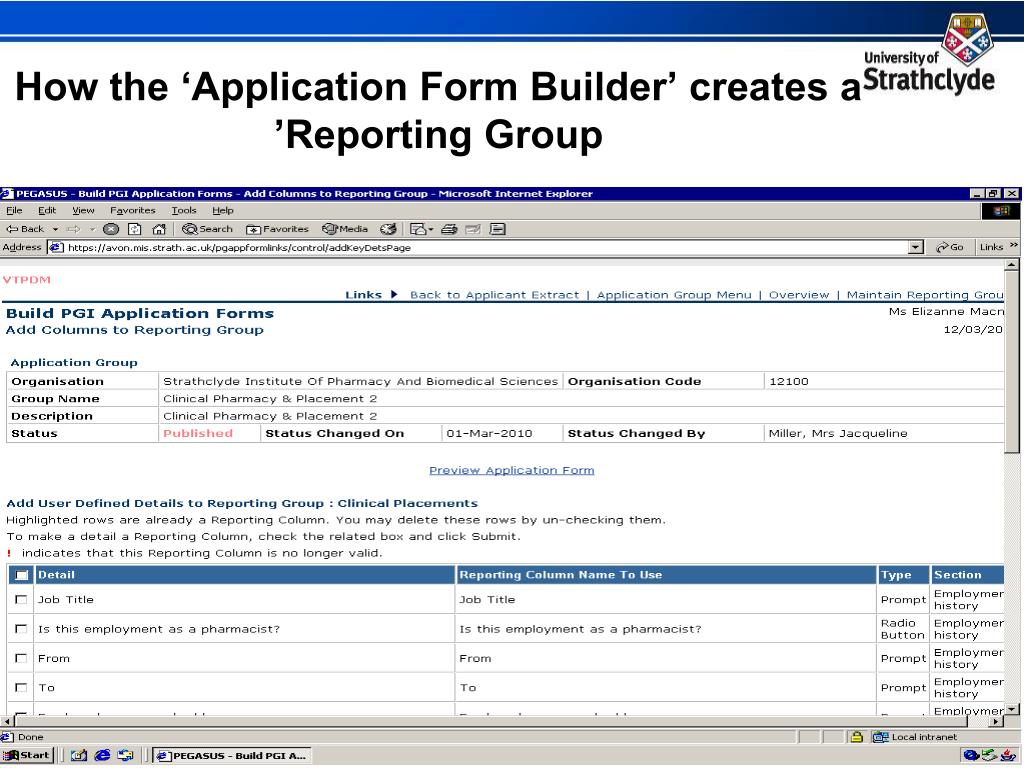Select the PEGASUS taskbar window button

tap(232, 756)
